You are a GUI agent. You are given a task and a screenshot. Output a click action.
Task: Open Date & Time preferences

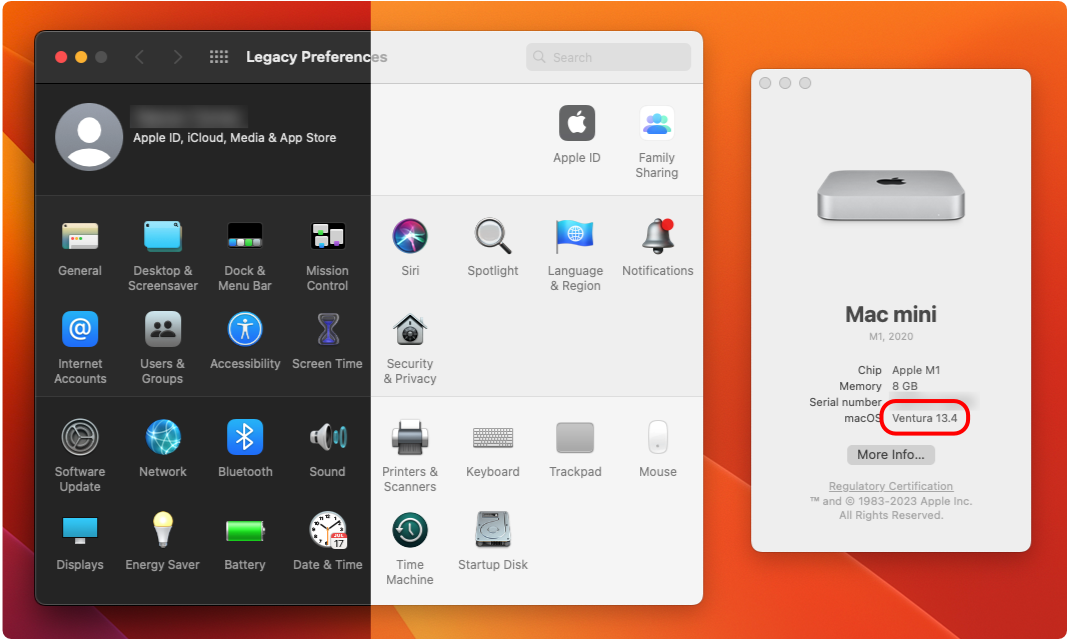coord(328,530)
